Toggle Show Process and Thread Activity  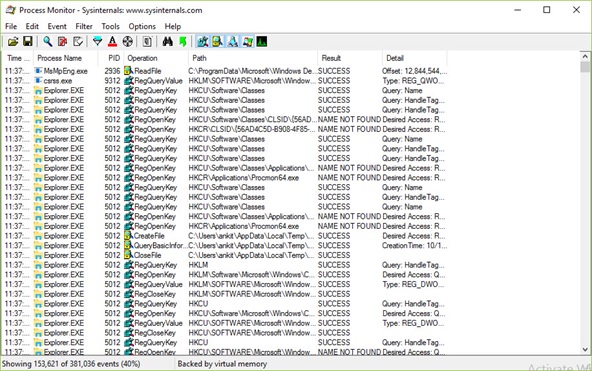click(x=248, y=42)
